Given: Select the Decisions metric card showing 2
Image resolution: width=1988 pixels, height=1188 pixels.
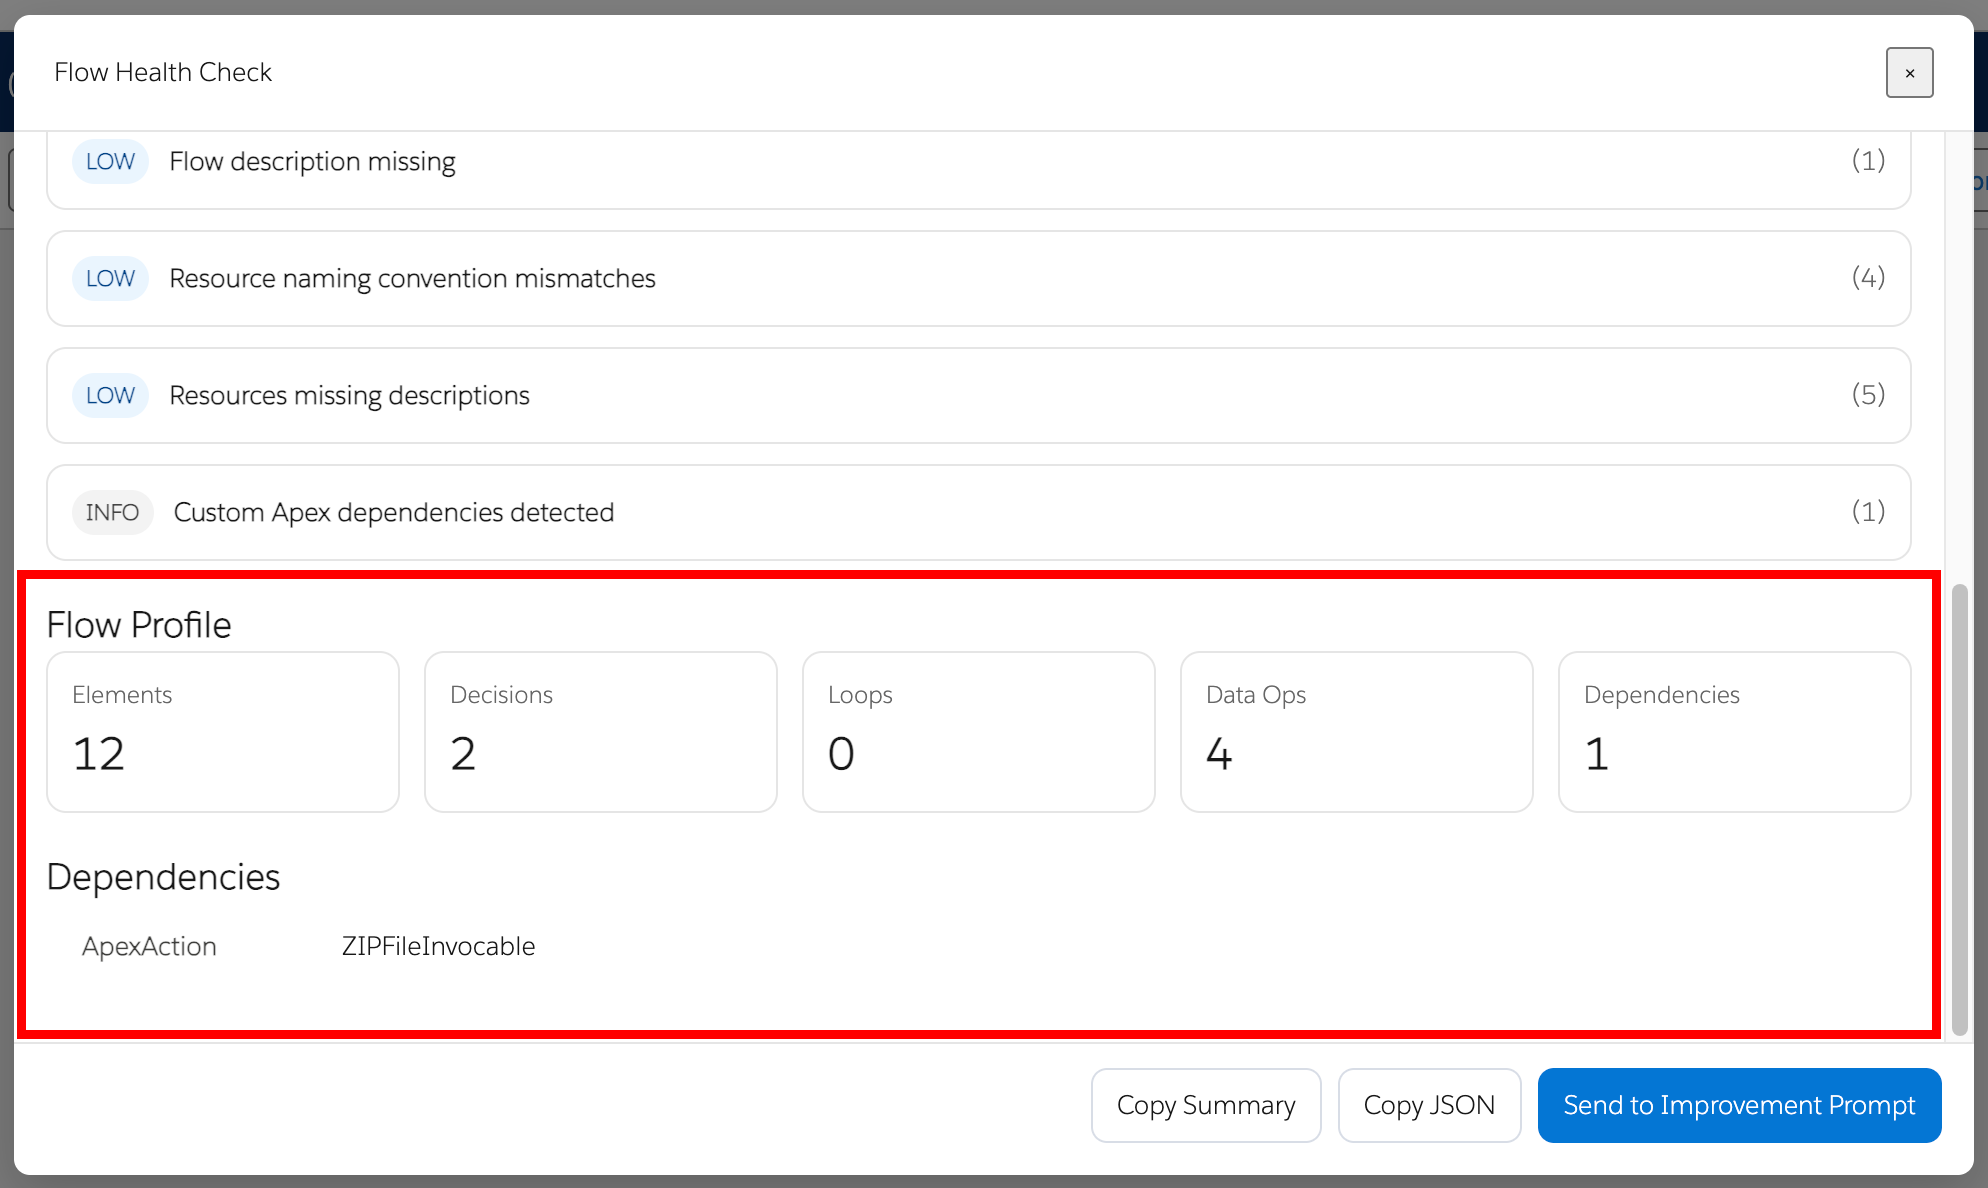Looking at the screenshot, I should point(600,731).
